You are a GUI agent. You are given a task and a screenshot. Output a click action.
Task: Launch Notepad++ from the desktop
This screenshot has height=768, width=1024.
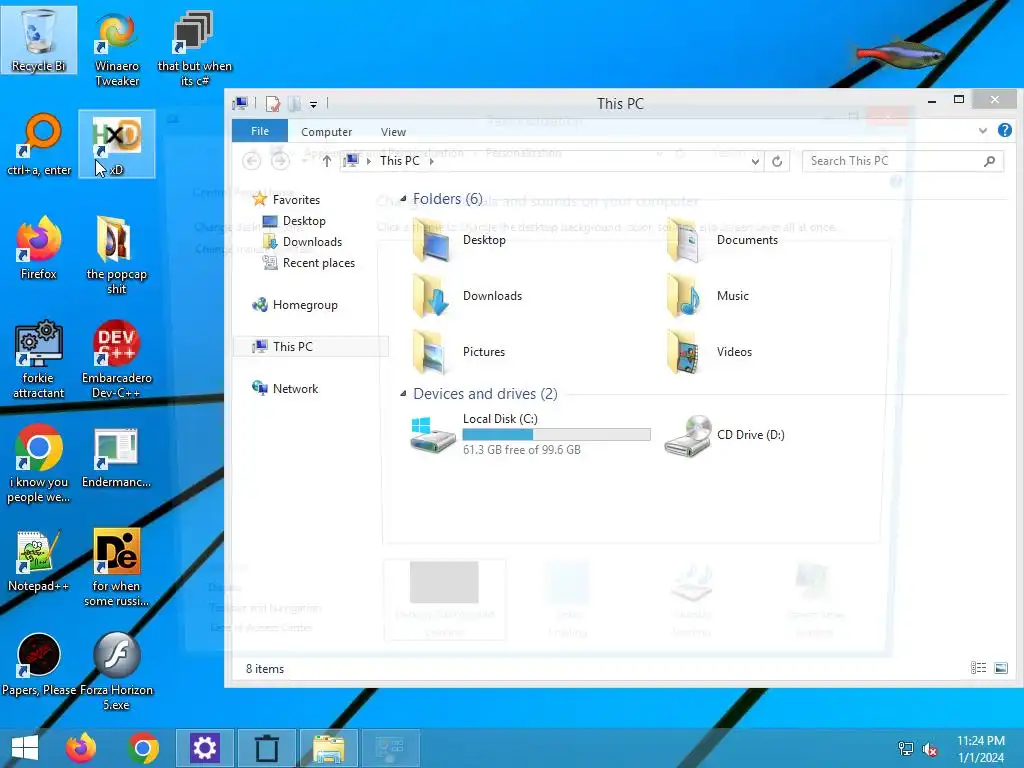39,560
